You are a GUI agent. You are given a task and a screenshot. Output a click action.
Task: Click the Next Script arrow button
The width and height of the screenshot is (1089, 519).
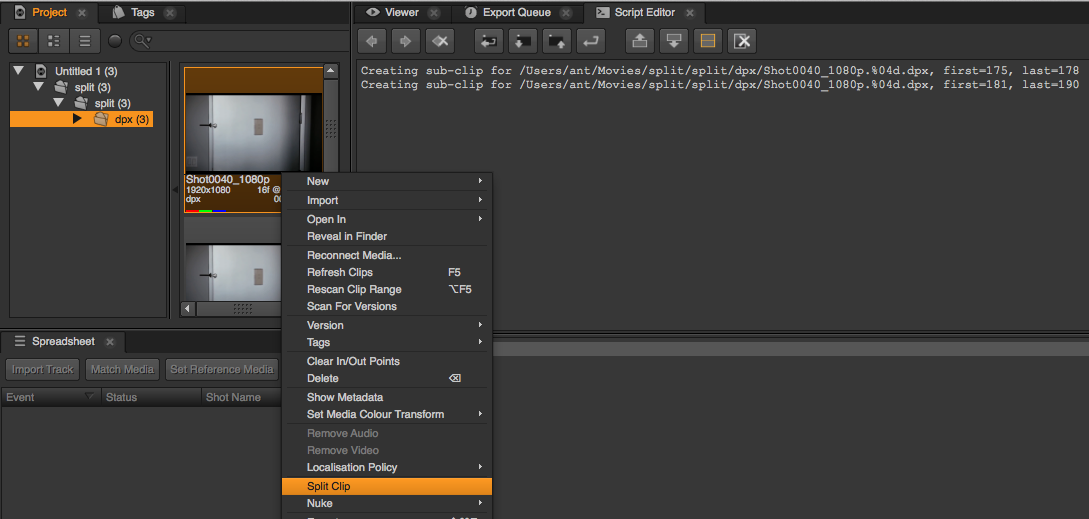point(406,41)
